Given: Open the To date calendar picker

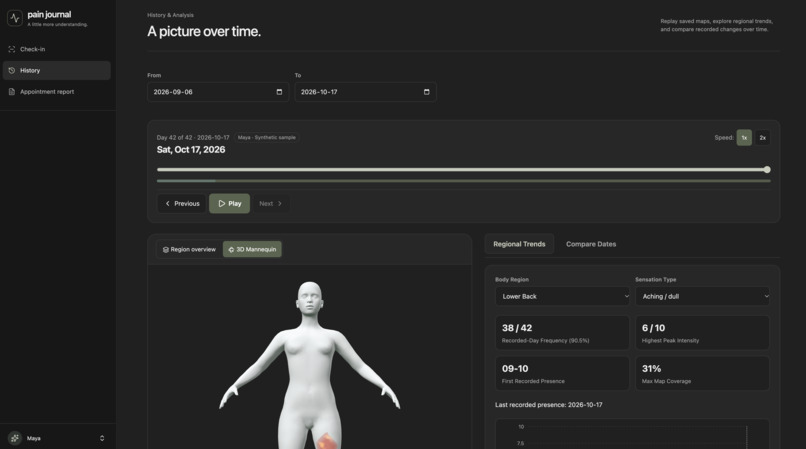Looking at the screenshot, I should coord(426,92).
